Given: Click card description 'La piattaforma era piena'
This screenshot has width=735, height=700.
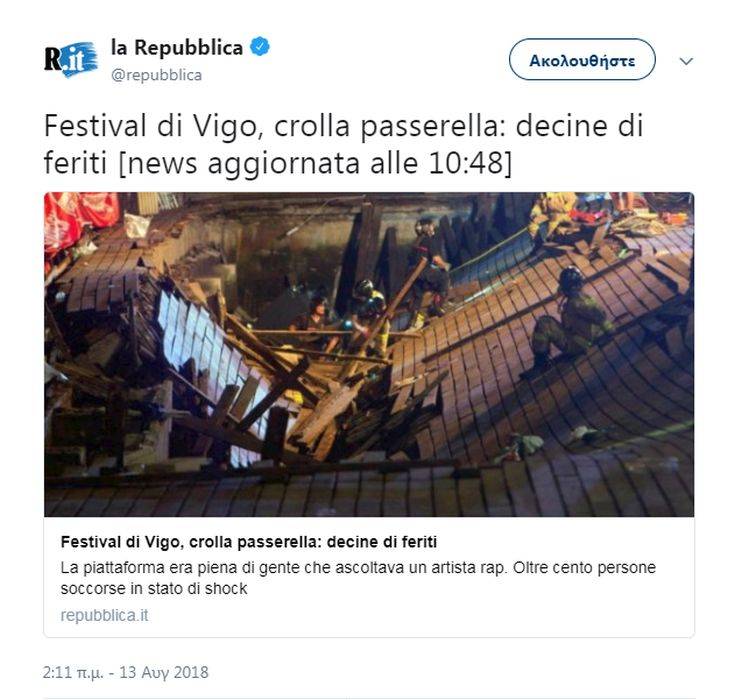Looking at the screenshot, I should tap(358, 568).
